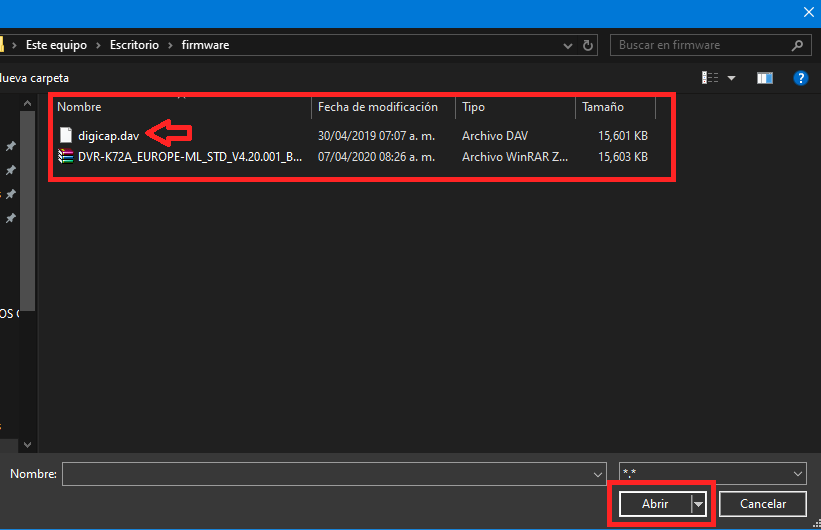The width and height of the screenshot is (821, 530).
Task: Toggle the preview pane icon
Action: [764, 78]
